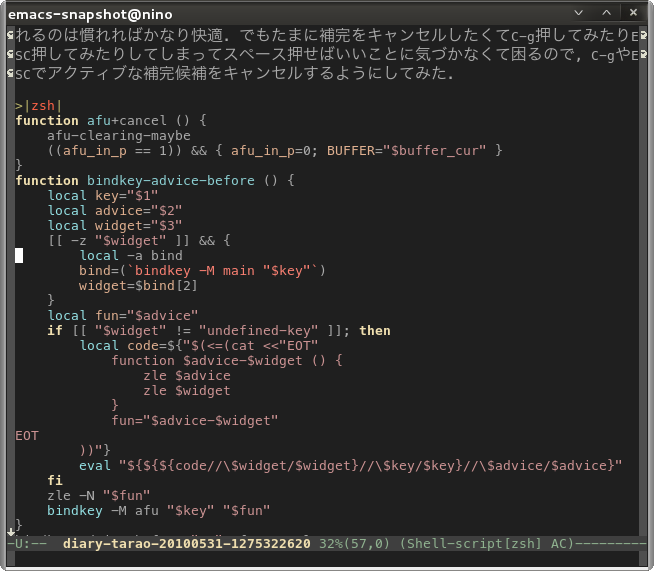Click the zle -N "$fun" line

98,496
